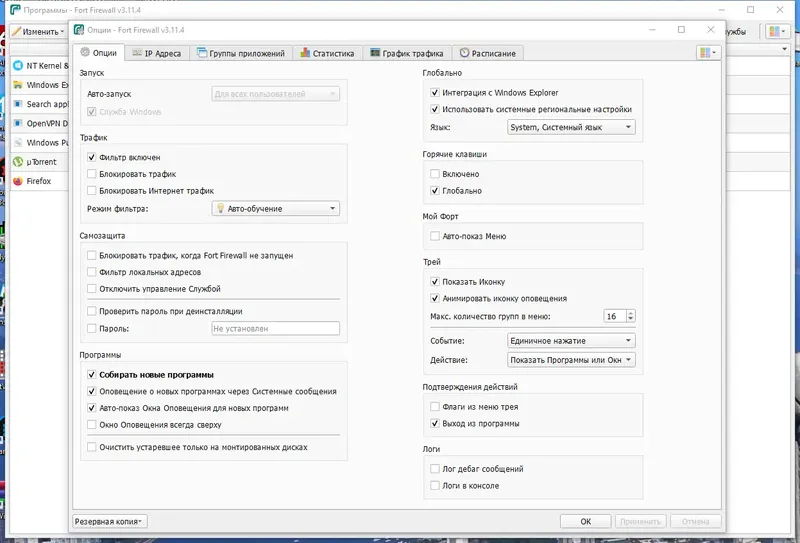Enable Блокировать Интернет трафик checkbox

(92, 191)
